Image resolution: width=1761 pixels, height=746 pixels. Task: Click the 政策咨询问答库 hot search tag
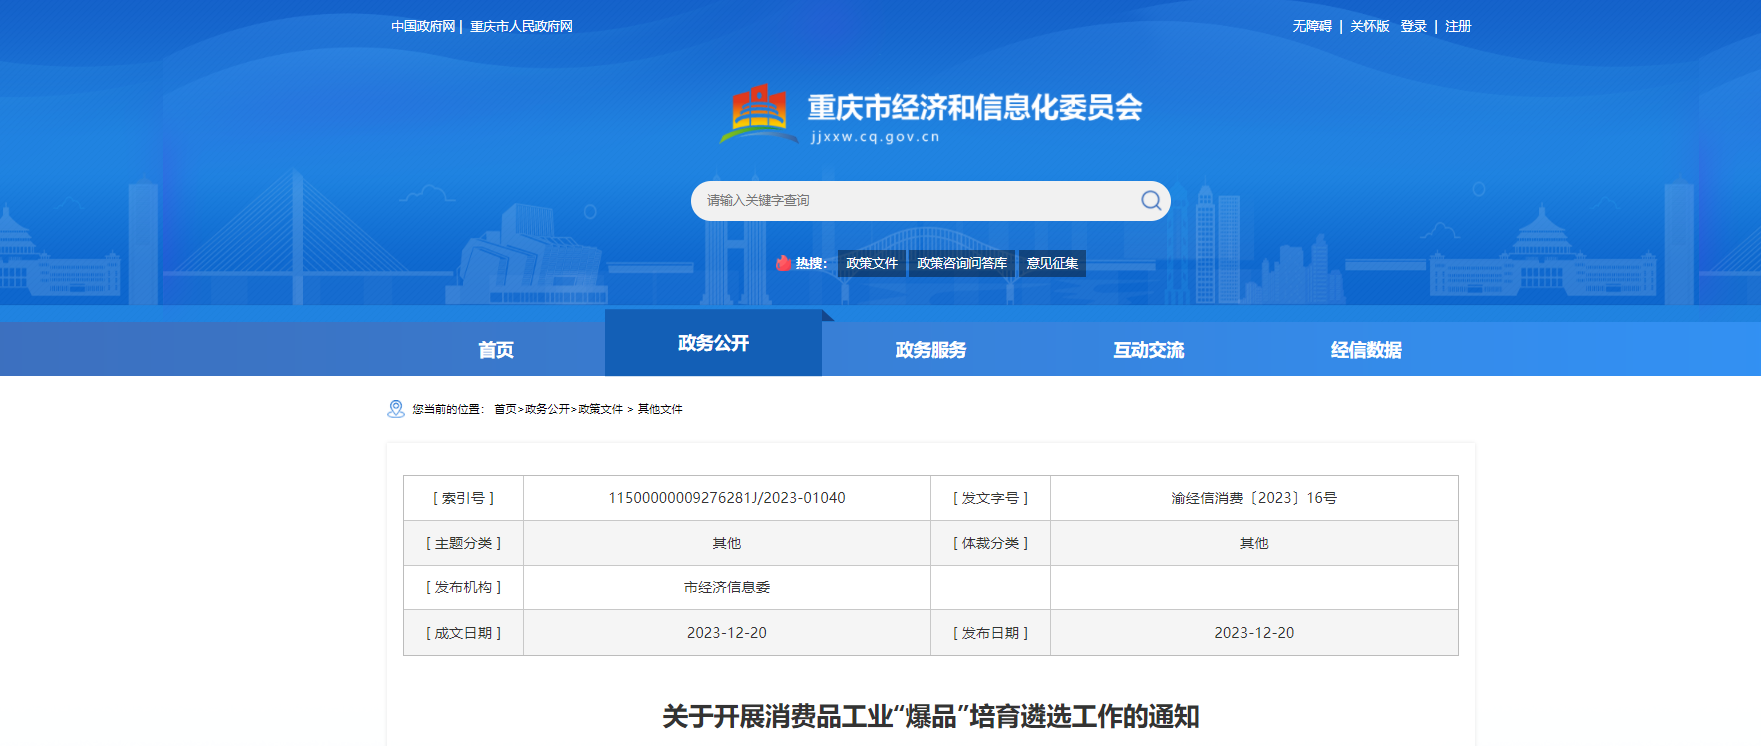tap(961, 263)
